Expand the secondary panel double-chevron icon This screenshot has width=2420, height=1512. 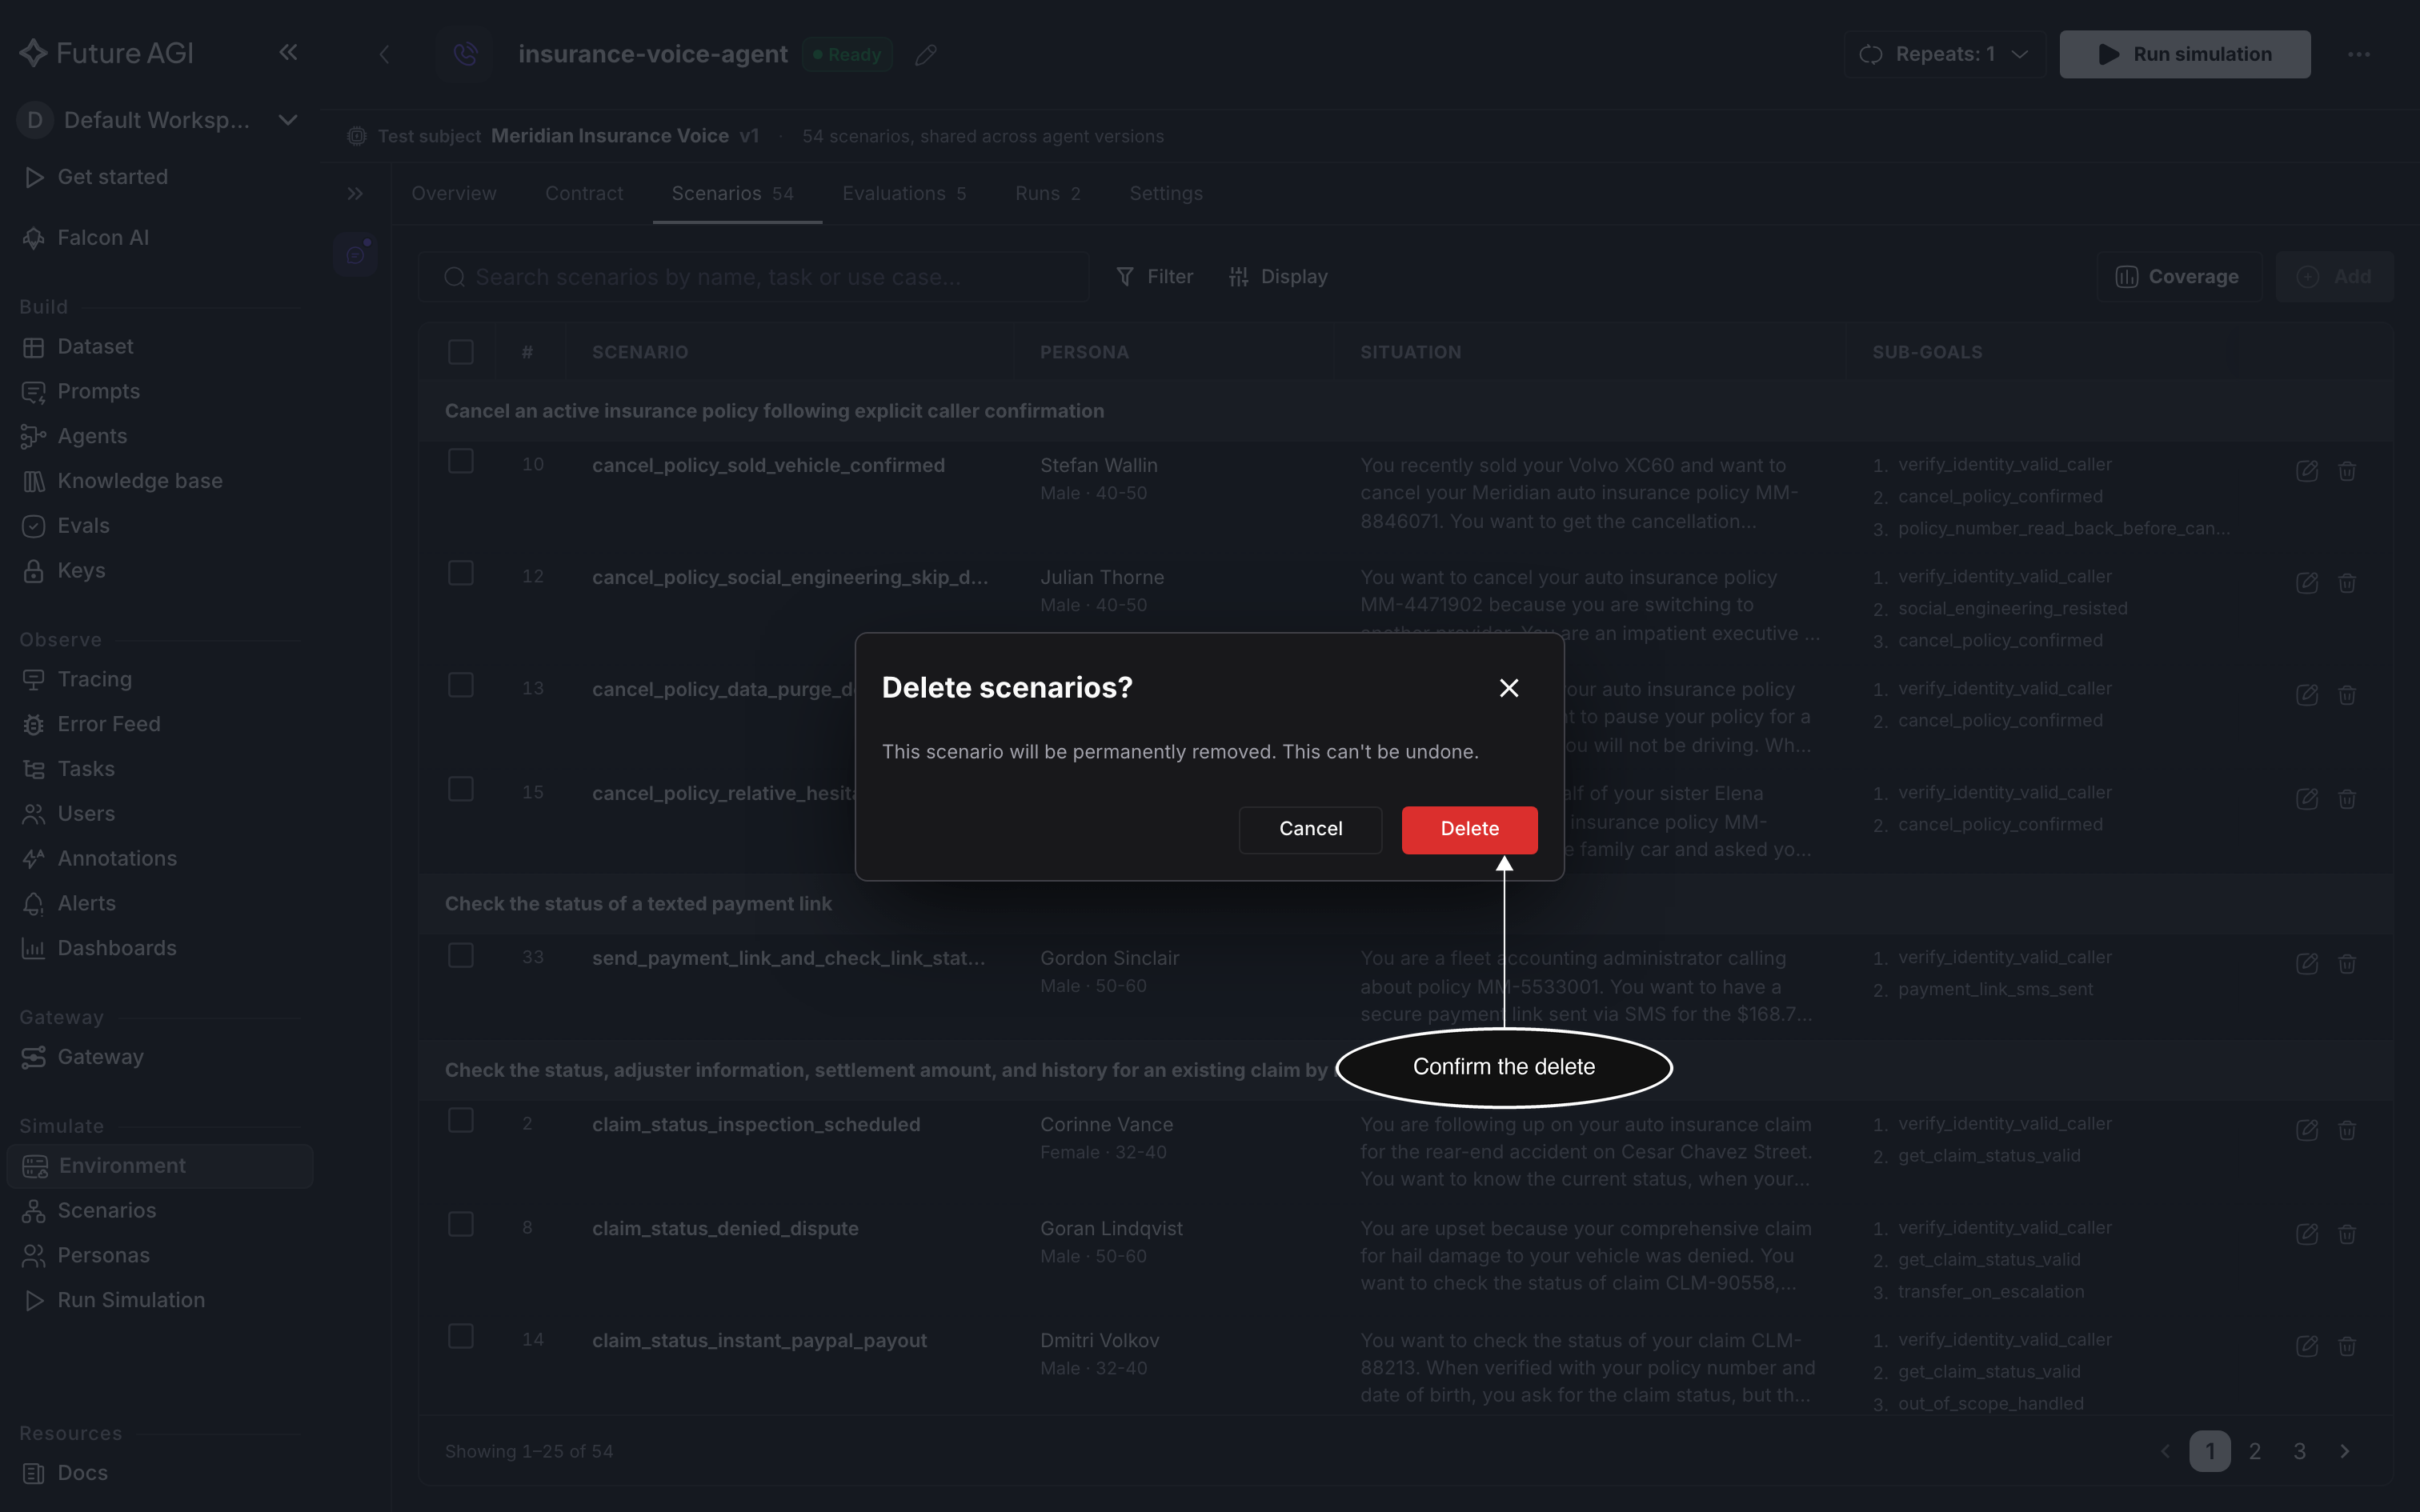coord(355,193)
